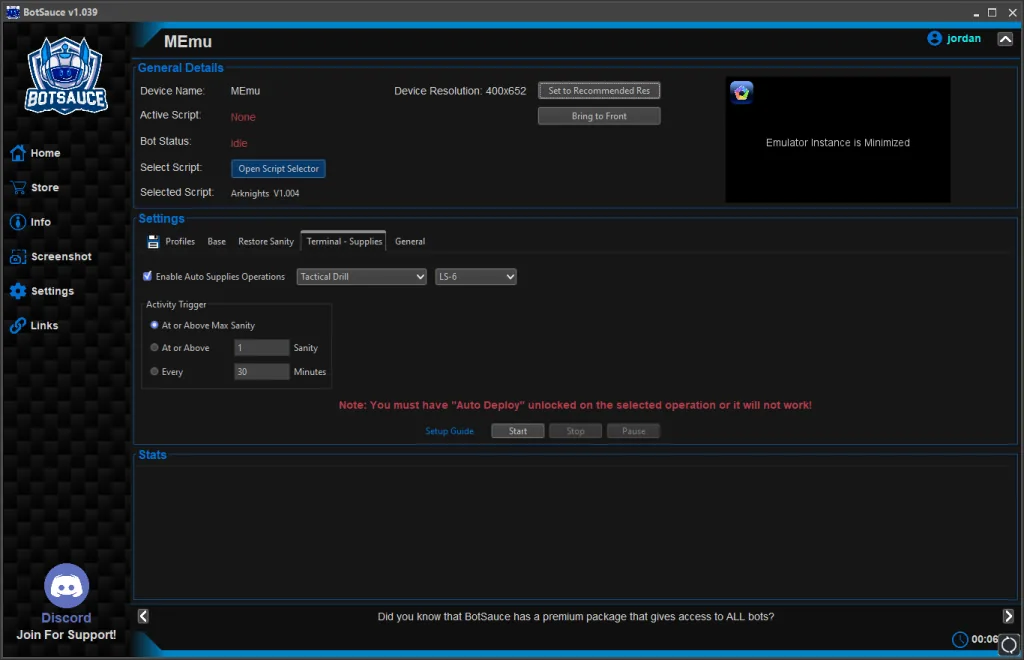Screen dimensions: 1024x660
Task: Click the Links chain icon
Action: coord(18,326)
